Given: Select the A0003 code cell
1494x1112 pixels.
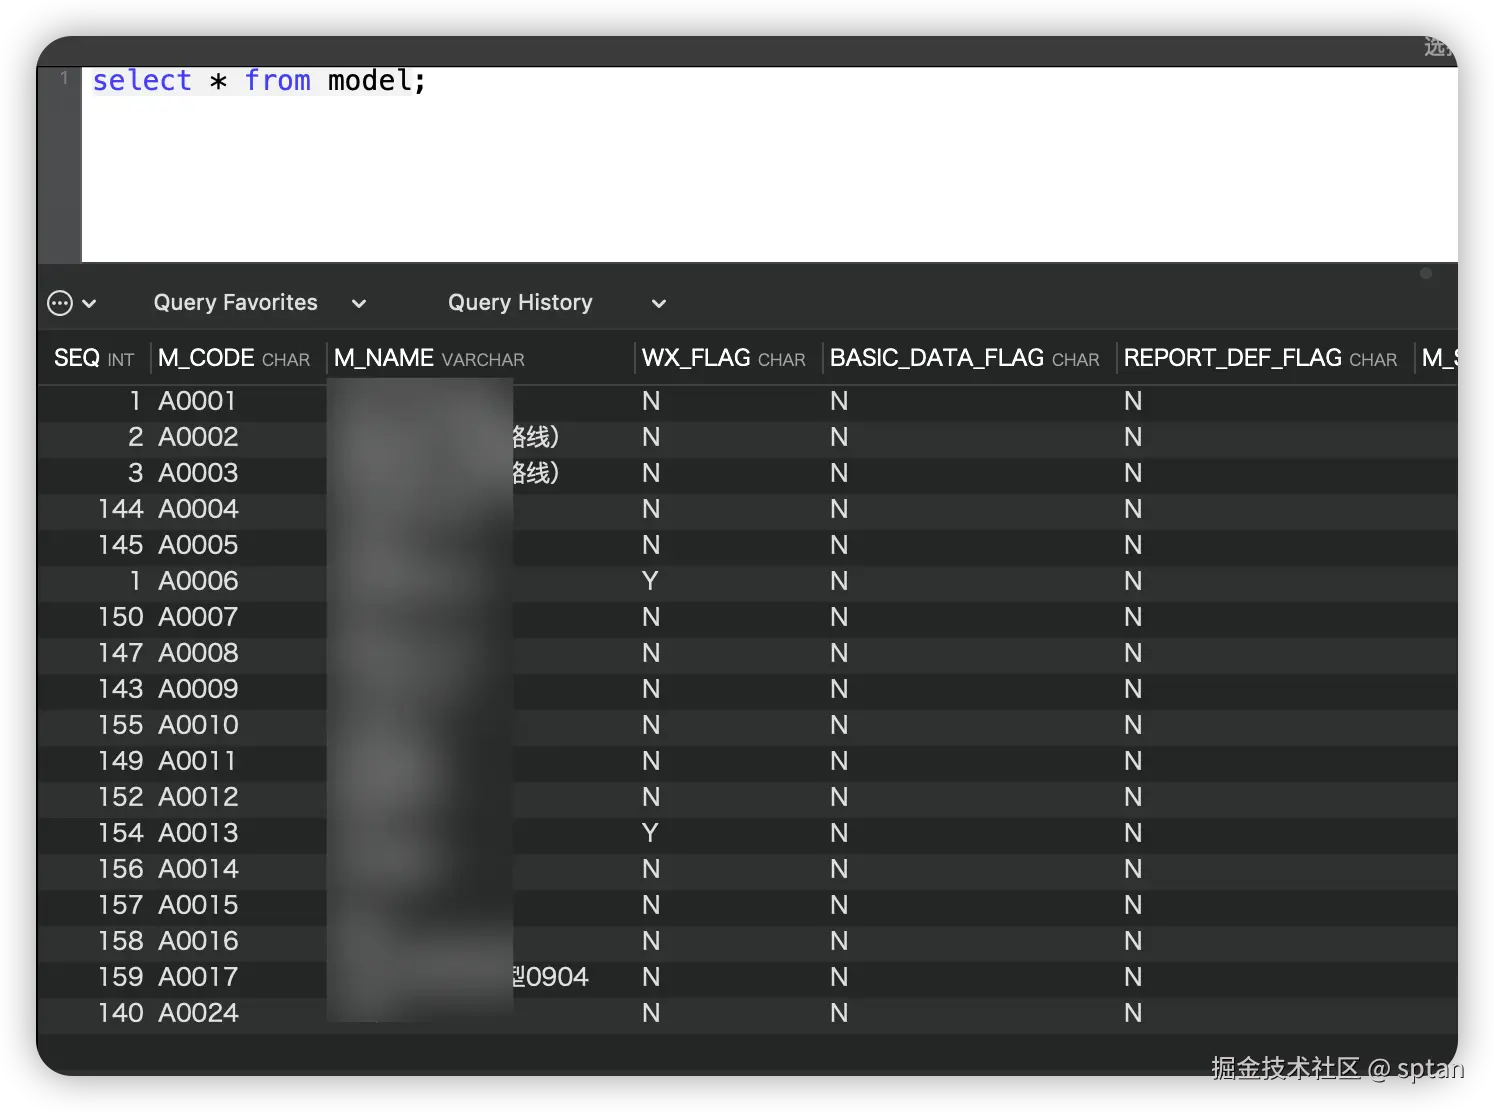Looking at the screenshot, I should pos(198,473).
